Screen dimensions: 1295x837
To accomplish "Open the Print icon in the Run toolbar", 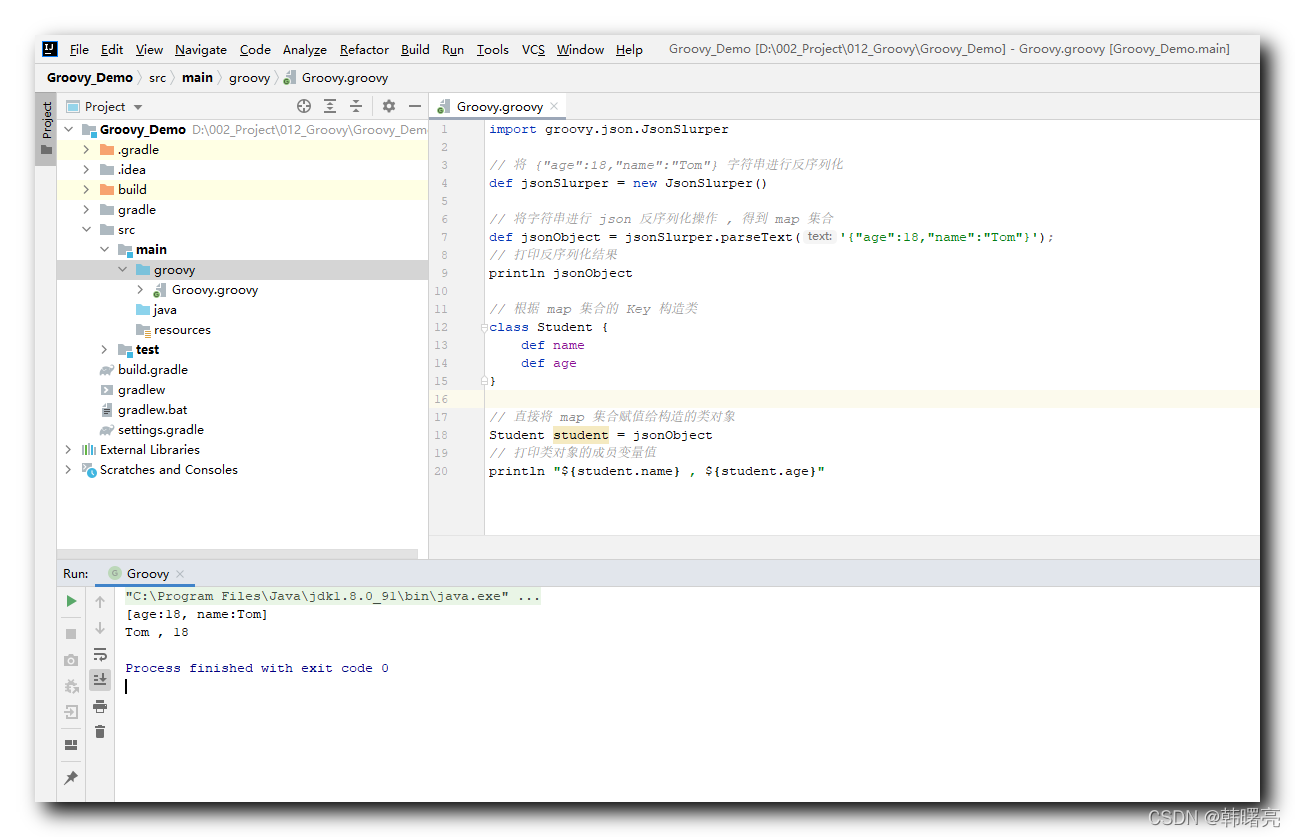I will (100, 706).
